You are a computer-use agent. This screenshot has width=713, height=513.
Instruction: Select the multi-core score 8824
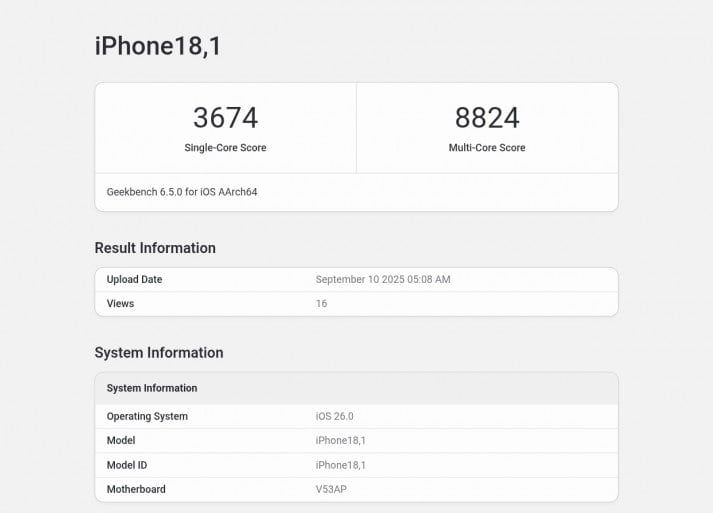pyautogui.click(x=487, y=117)
